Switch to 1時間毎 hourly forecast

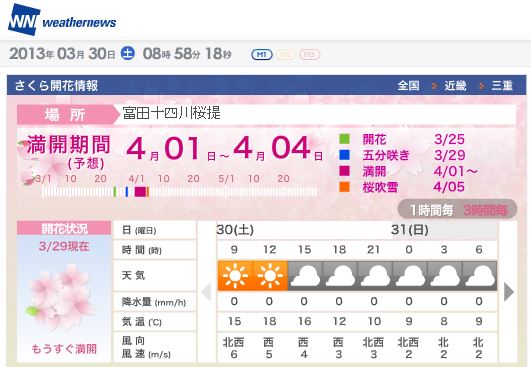pos(432,210)
